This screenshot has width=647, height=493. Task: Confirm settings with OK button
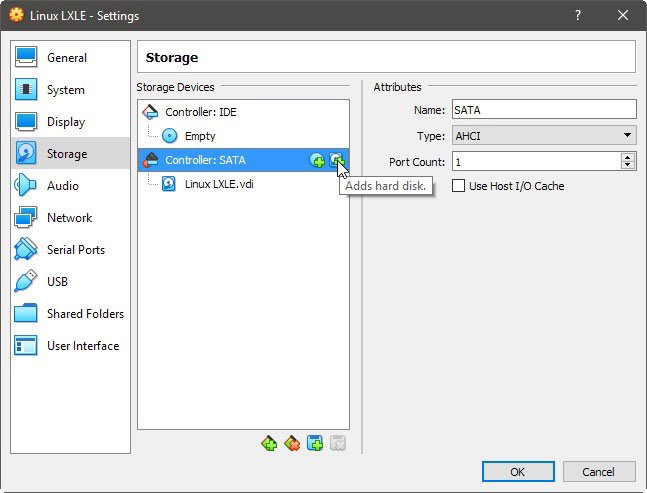pyautogui.click(x=518, y=472)
